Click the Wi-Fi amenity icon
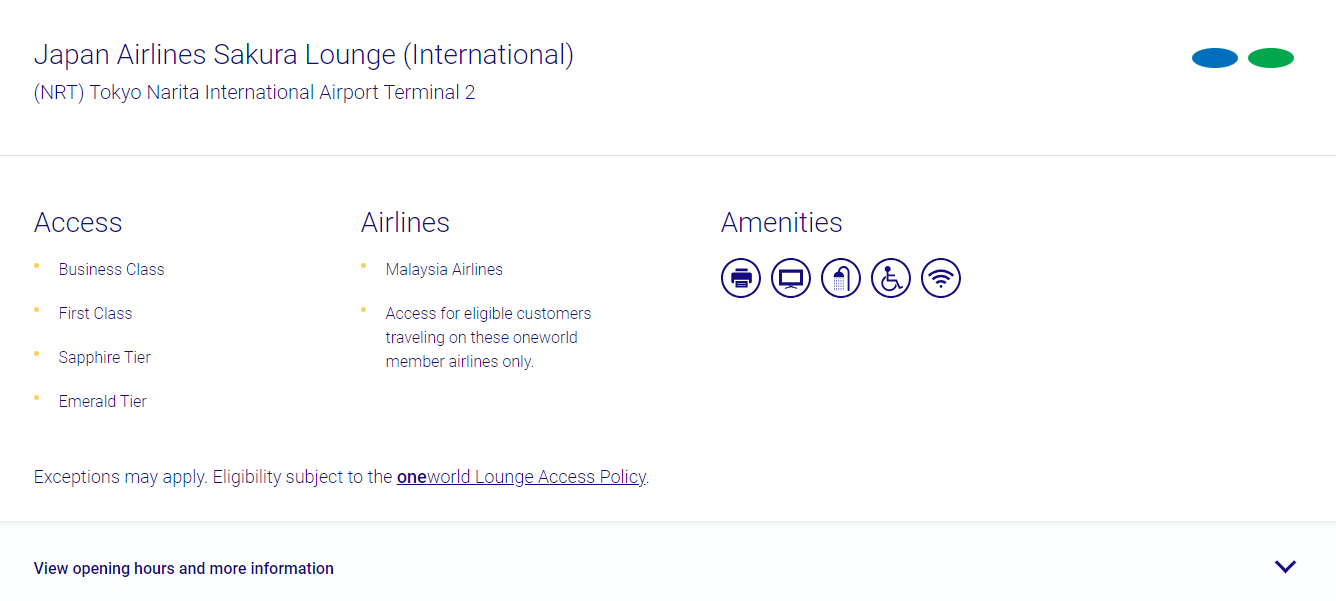The width and height of the screenshot is (1336, 601). tap(941, 278)
